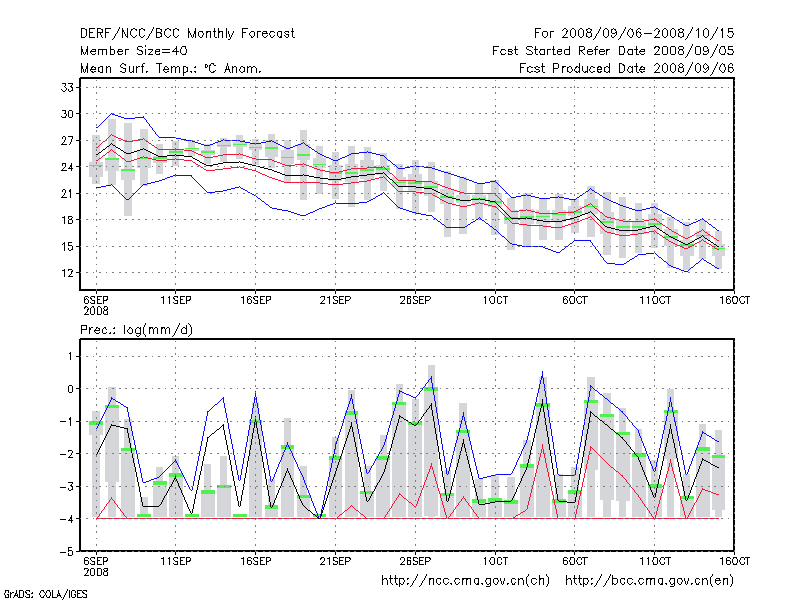Click 11OCT on the temperature chart axis
800x600 pixels.
654,300
